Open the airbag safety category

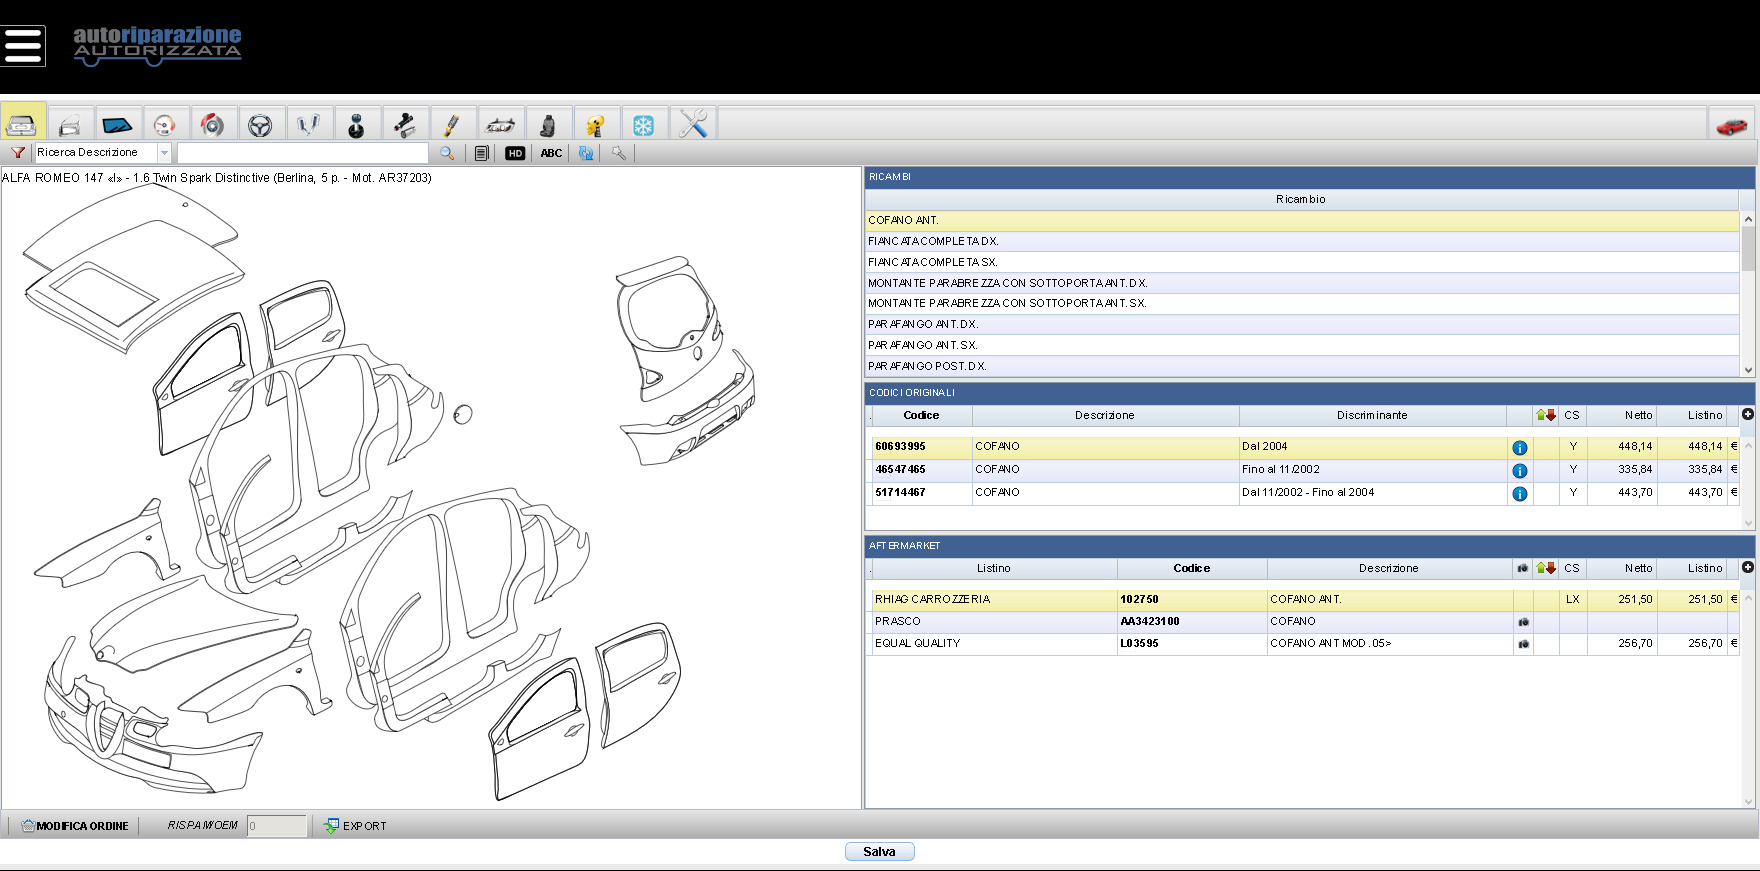[x=596, y=125]
